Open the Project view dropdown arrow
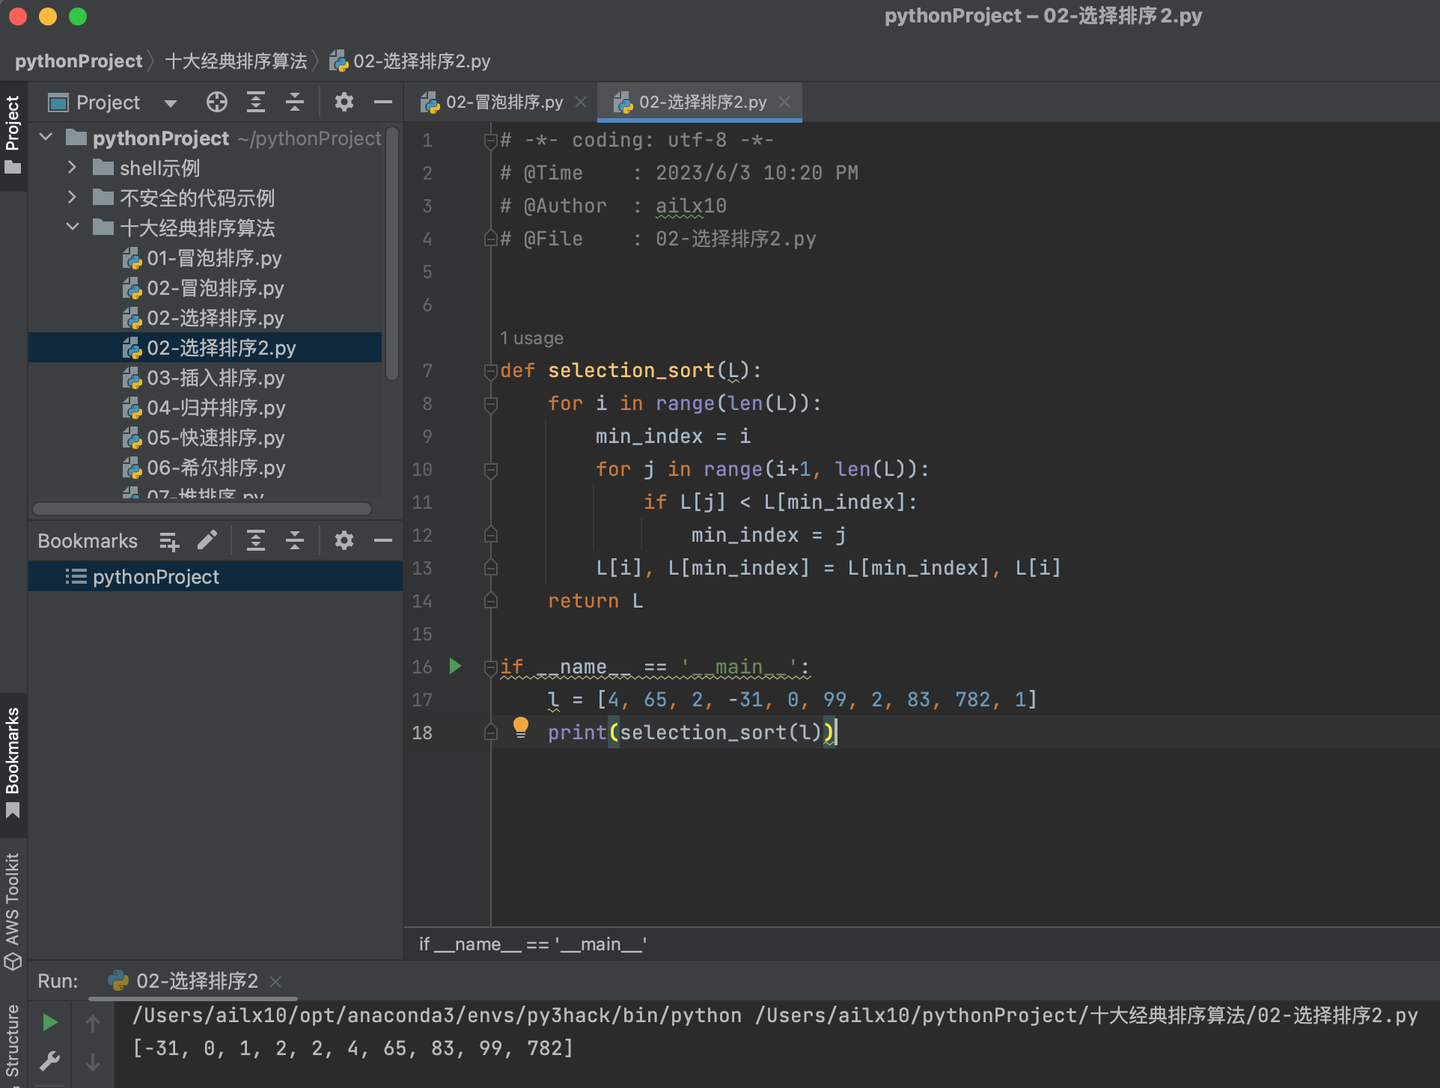This screenshot has height=1088, width=1440. point(170,103)
